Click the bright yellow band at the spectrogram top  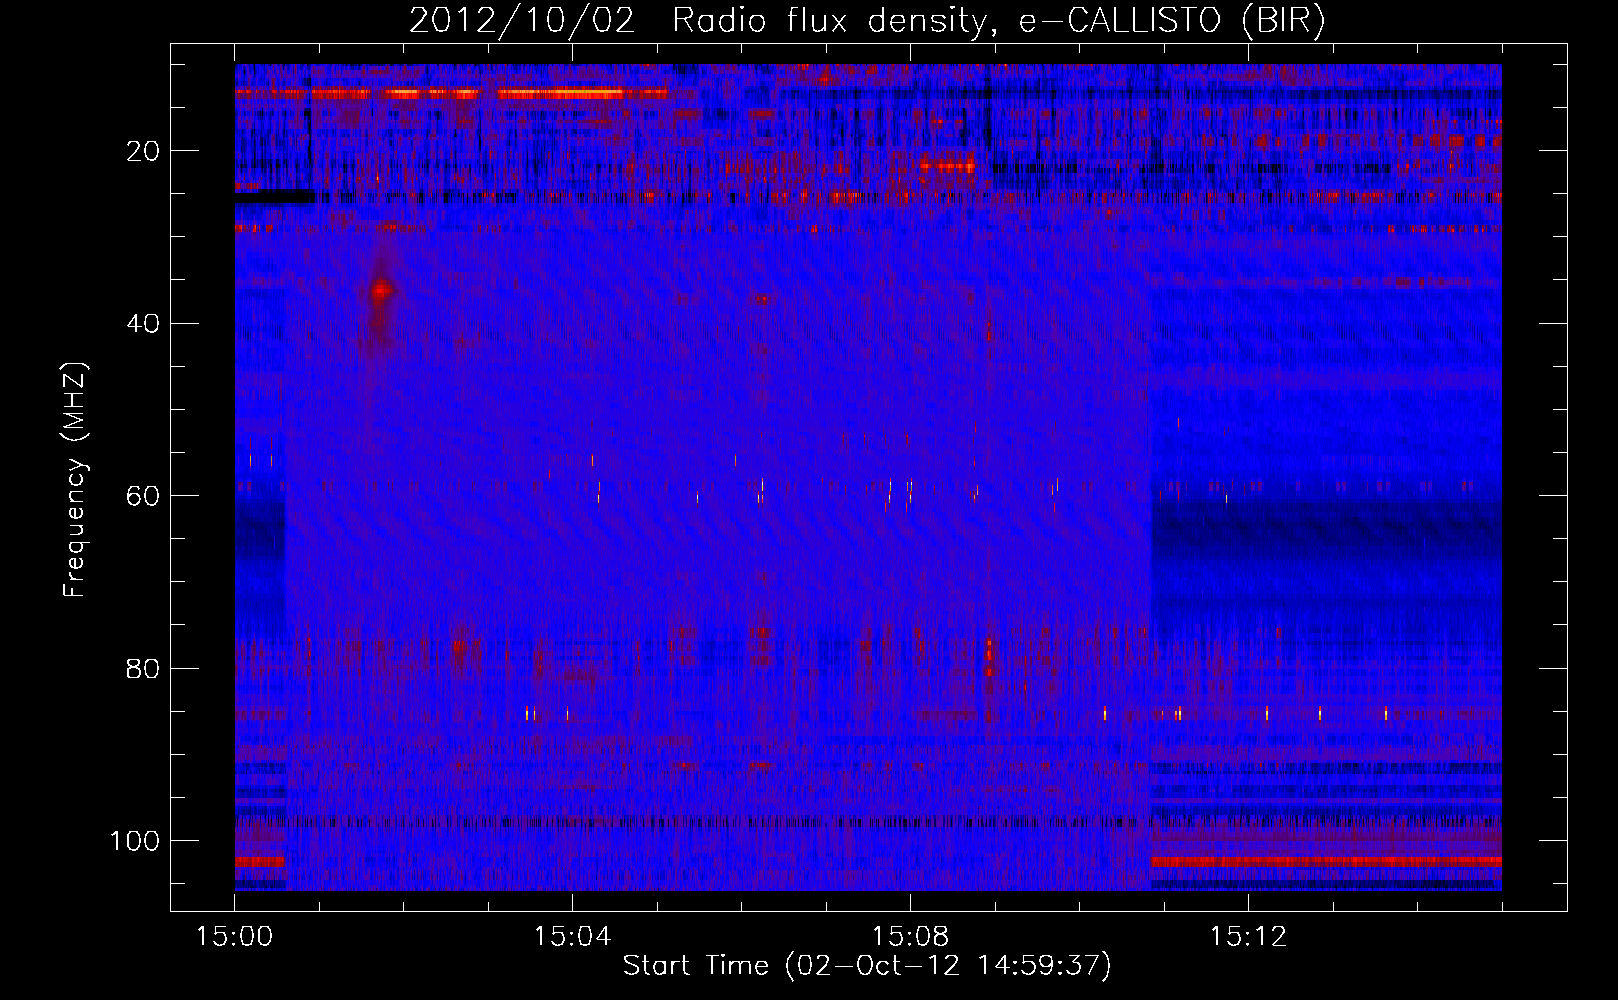560,93
